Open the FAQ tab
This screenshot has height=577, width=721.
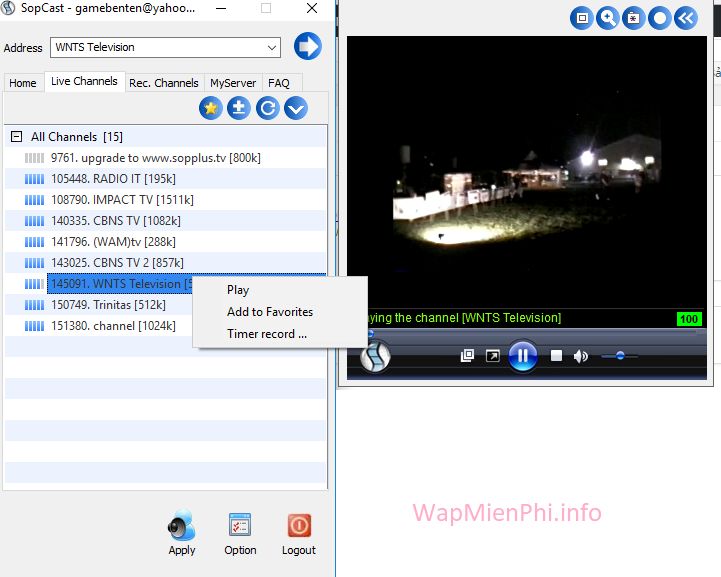tap(279, 83)
